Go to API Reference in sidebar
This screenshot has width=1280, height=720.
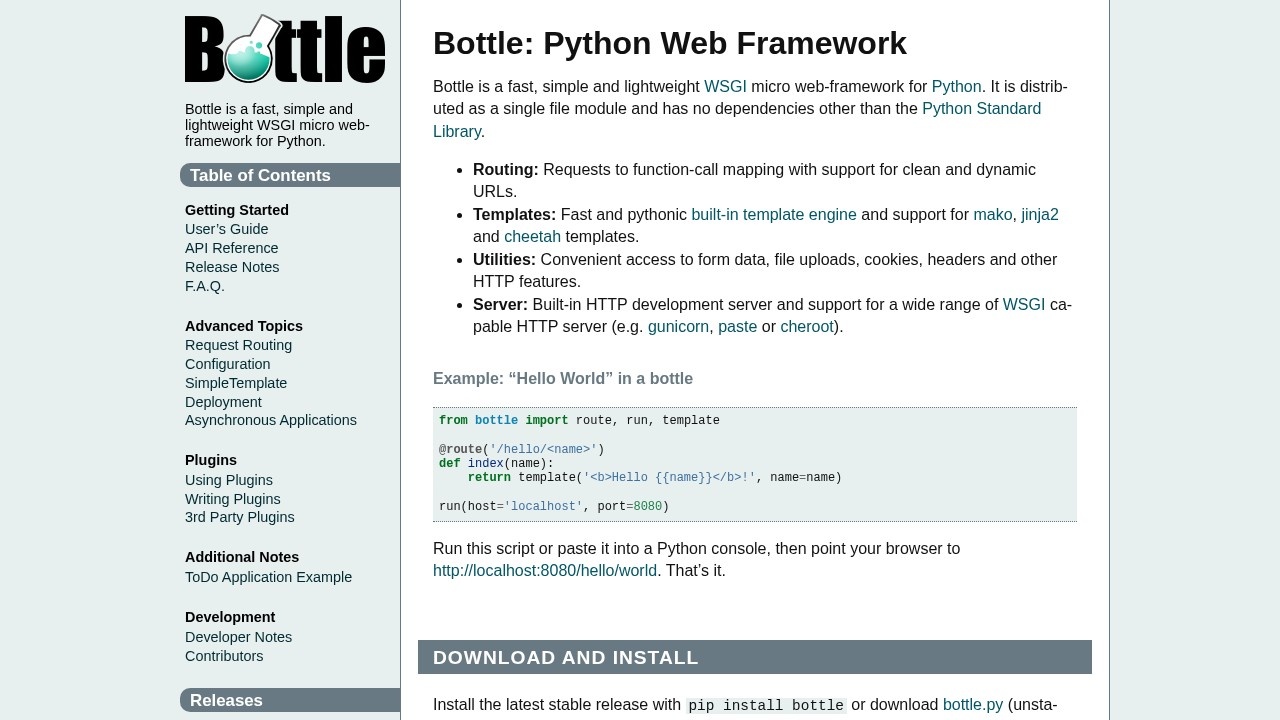coord(232,248)
